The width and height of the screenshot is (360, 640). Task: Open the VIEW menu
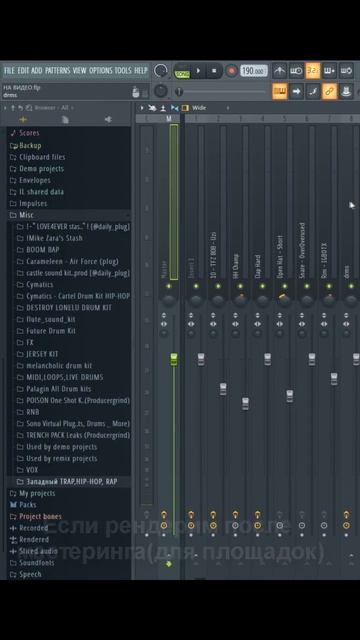[79, 71]
